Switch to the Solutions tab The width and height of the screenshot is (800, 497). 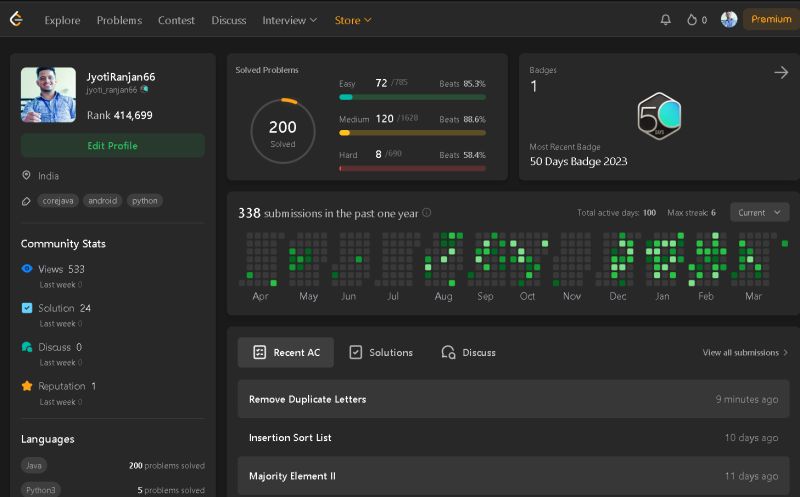[381, 352]
